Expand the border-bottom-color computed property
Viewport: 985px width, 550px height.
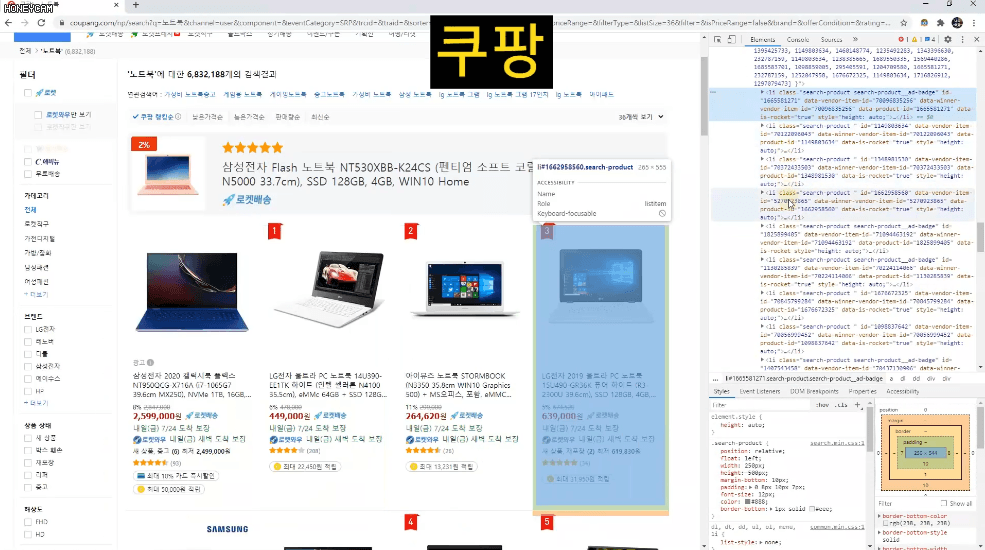(x=879, y=516)
